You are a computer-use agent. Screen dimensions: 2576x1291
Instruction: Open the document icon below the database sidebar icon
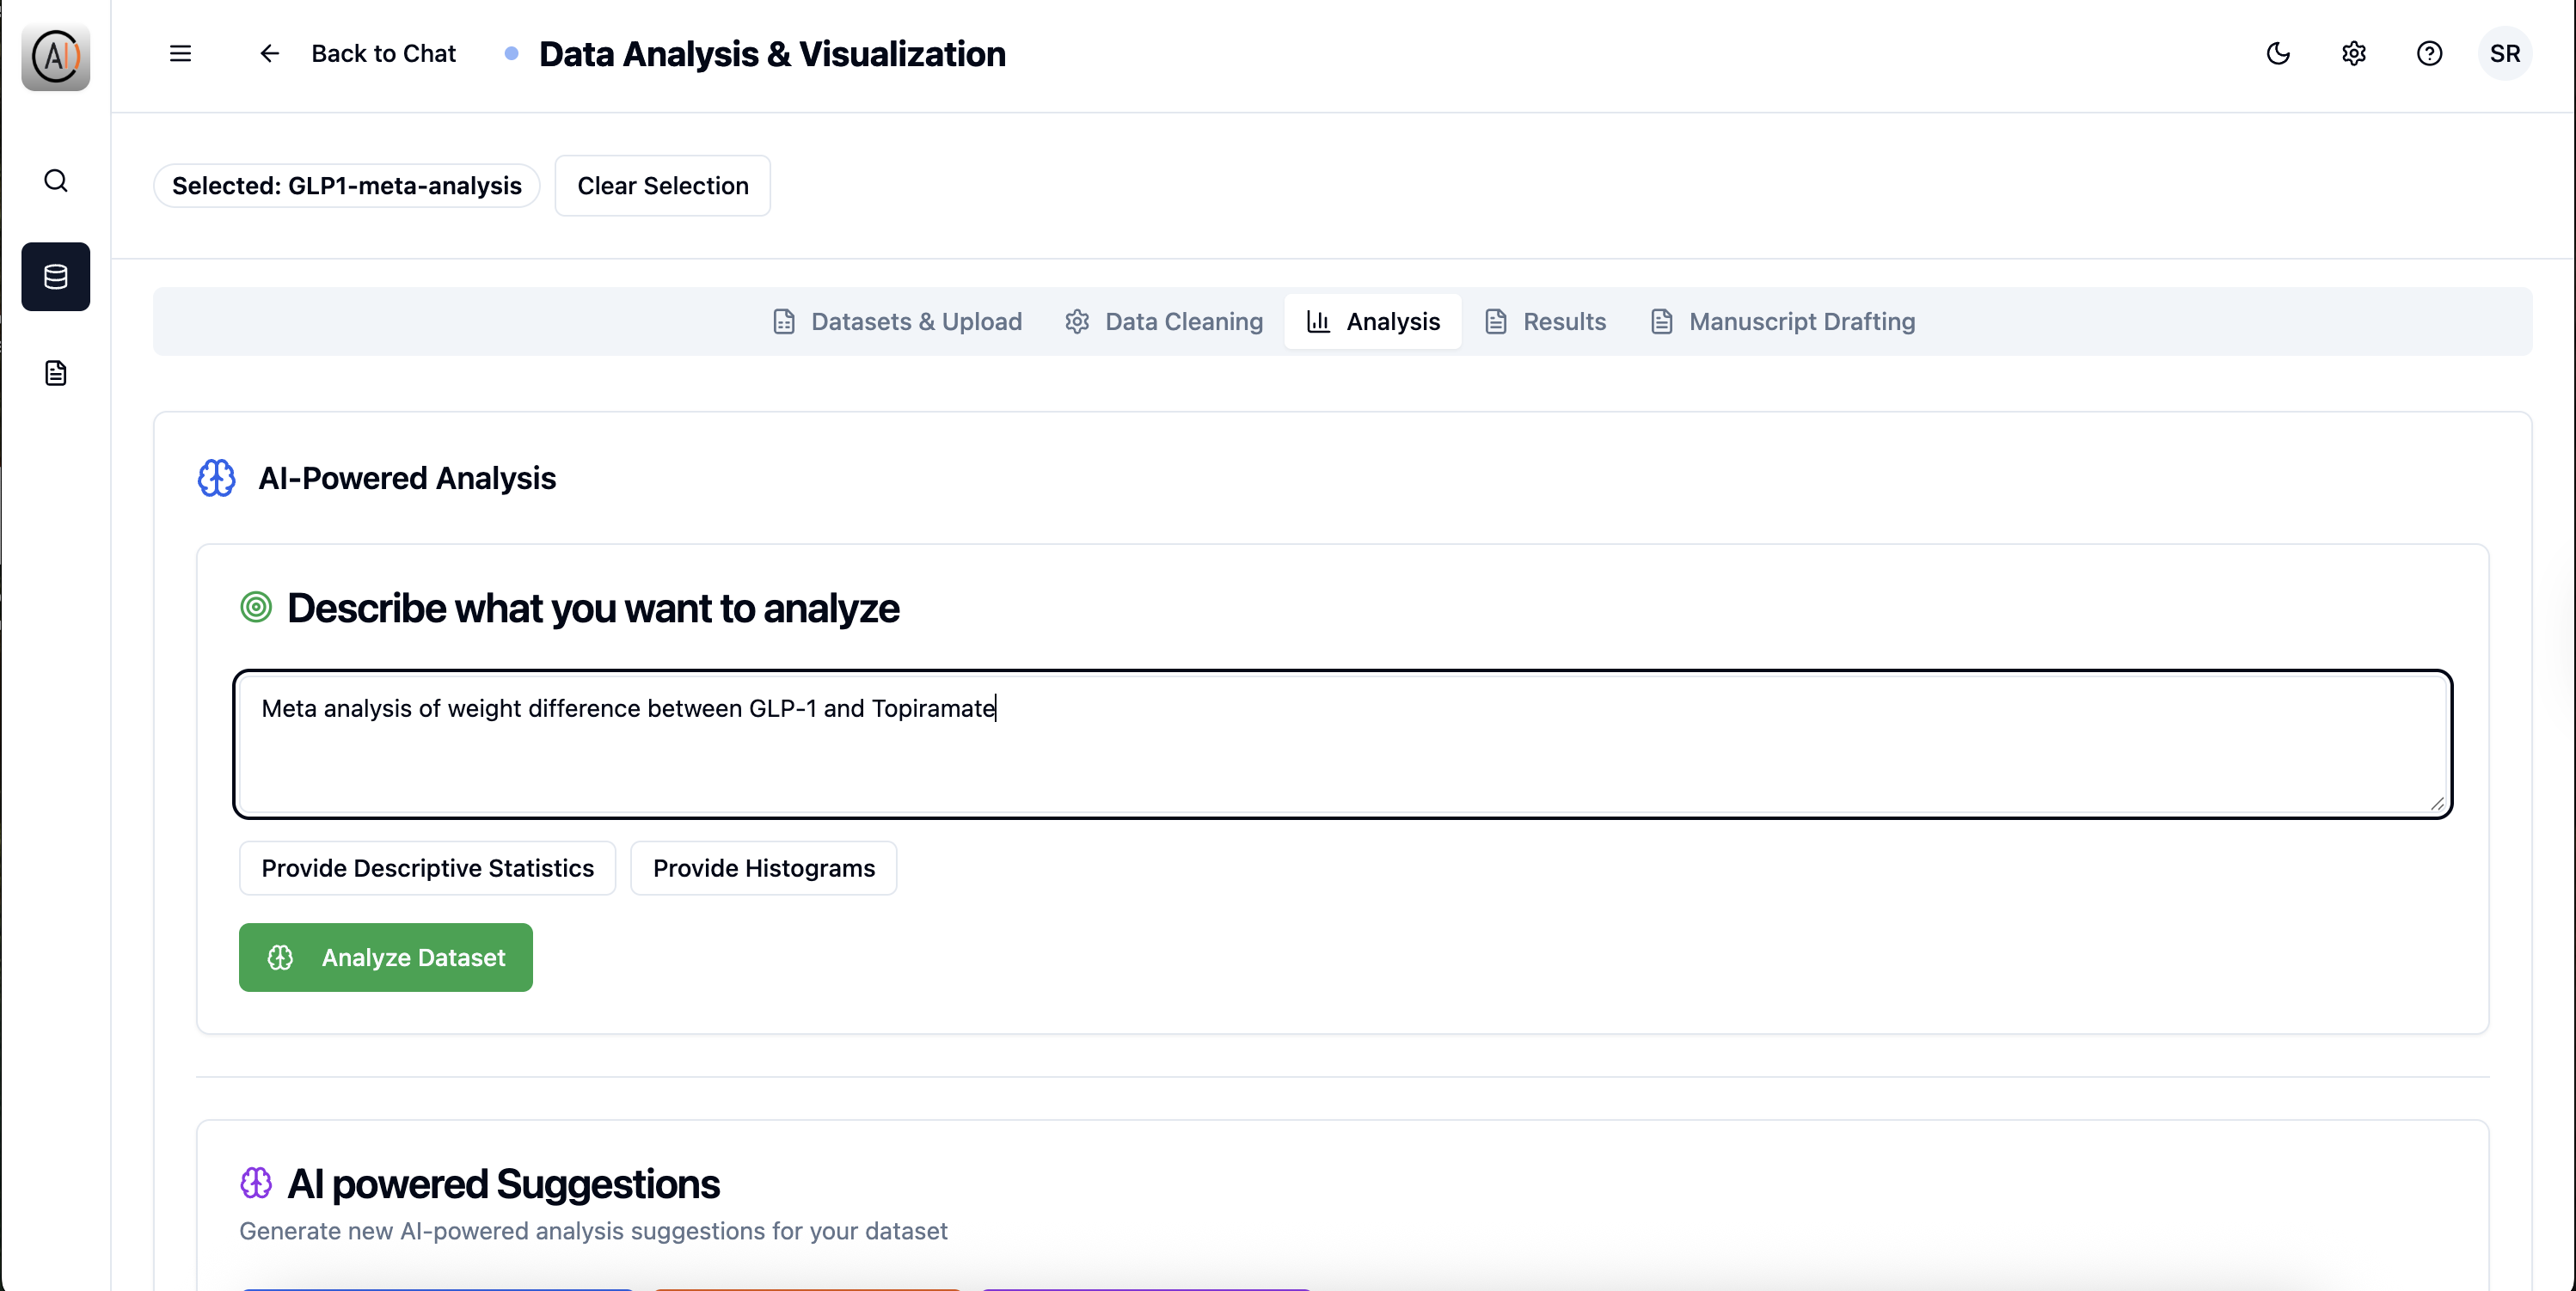(x=55, y=372)
